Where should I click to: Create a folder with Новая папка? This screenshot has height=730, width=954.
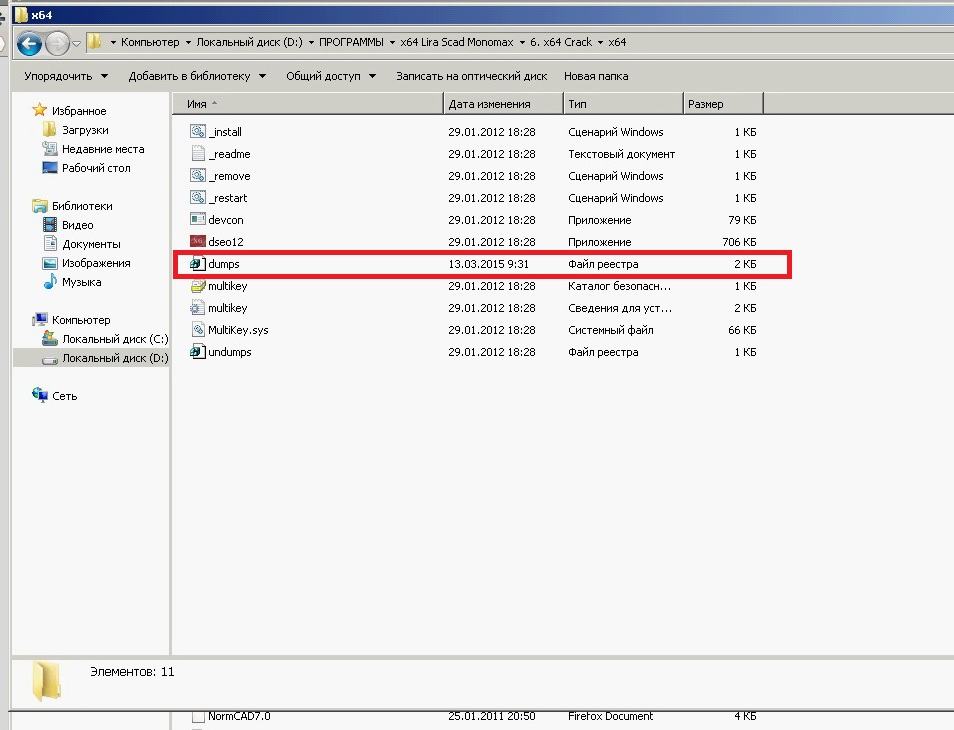[596, 76]
